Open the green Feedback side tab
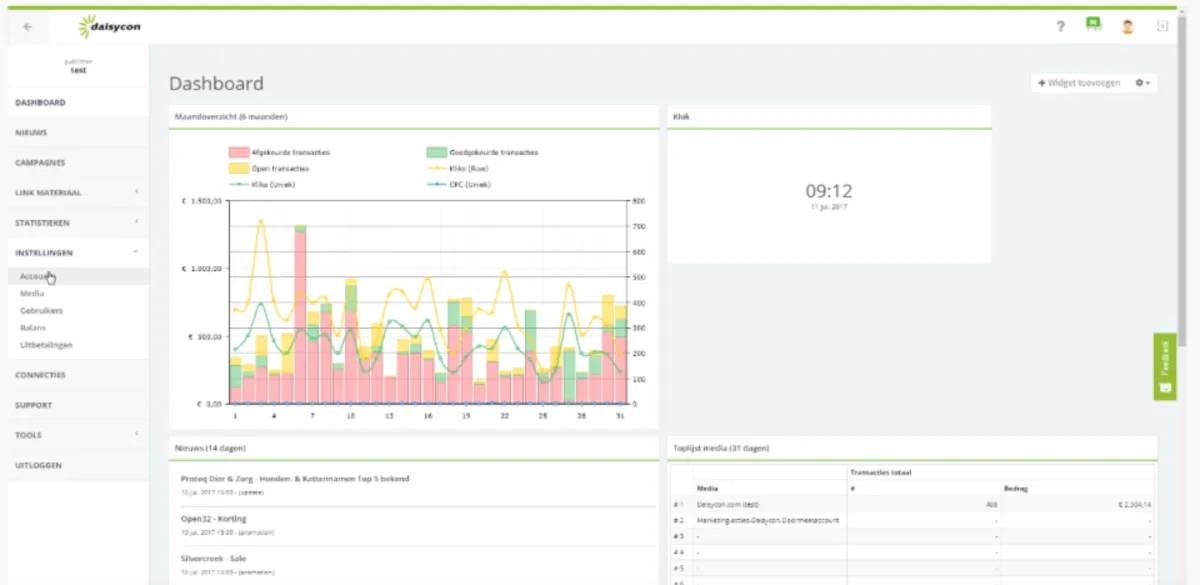Viewport: 1200px width, 585px height. (x=1165, y=367)
